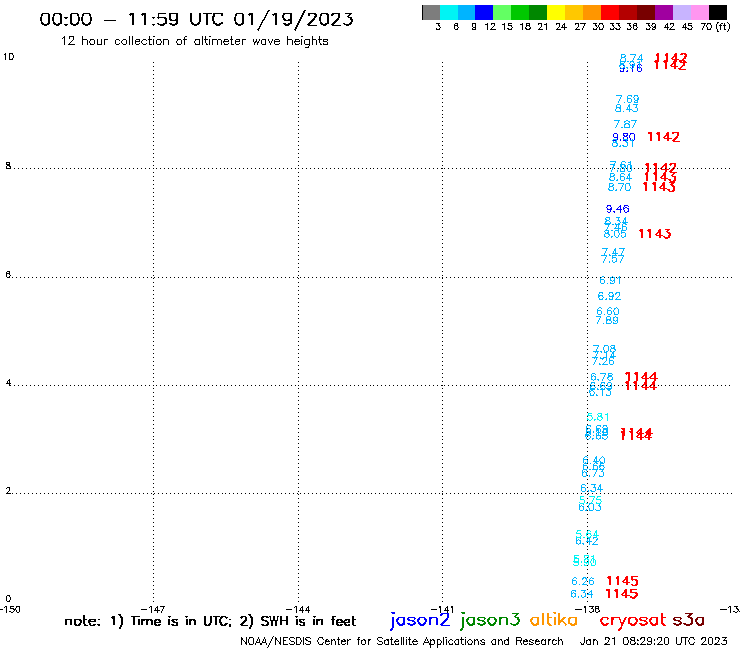The height and width of the screenshot is (650, 740).
Task: Click the wave height value 9.46
Action: tap(617, 209)
